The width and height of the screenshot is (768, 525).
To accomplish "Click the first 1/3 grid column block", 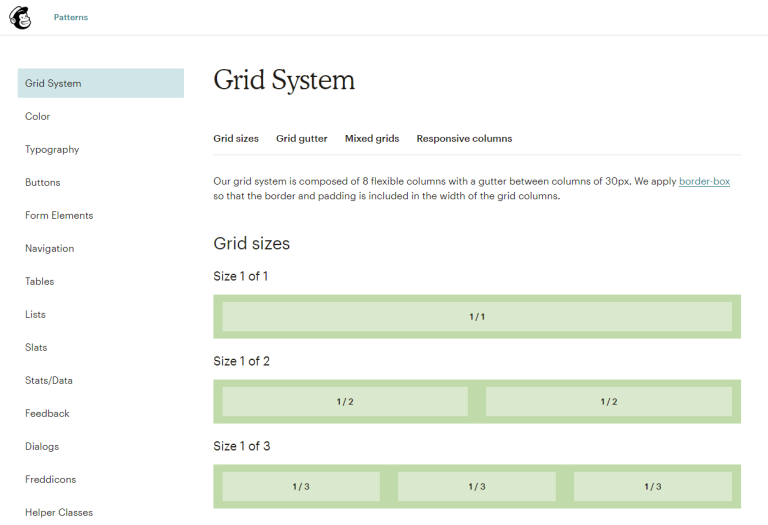I will pos(301,487).
